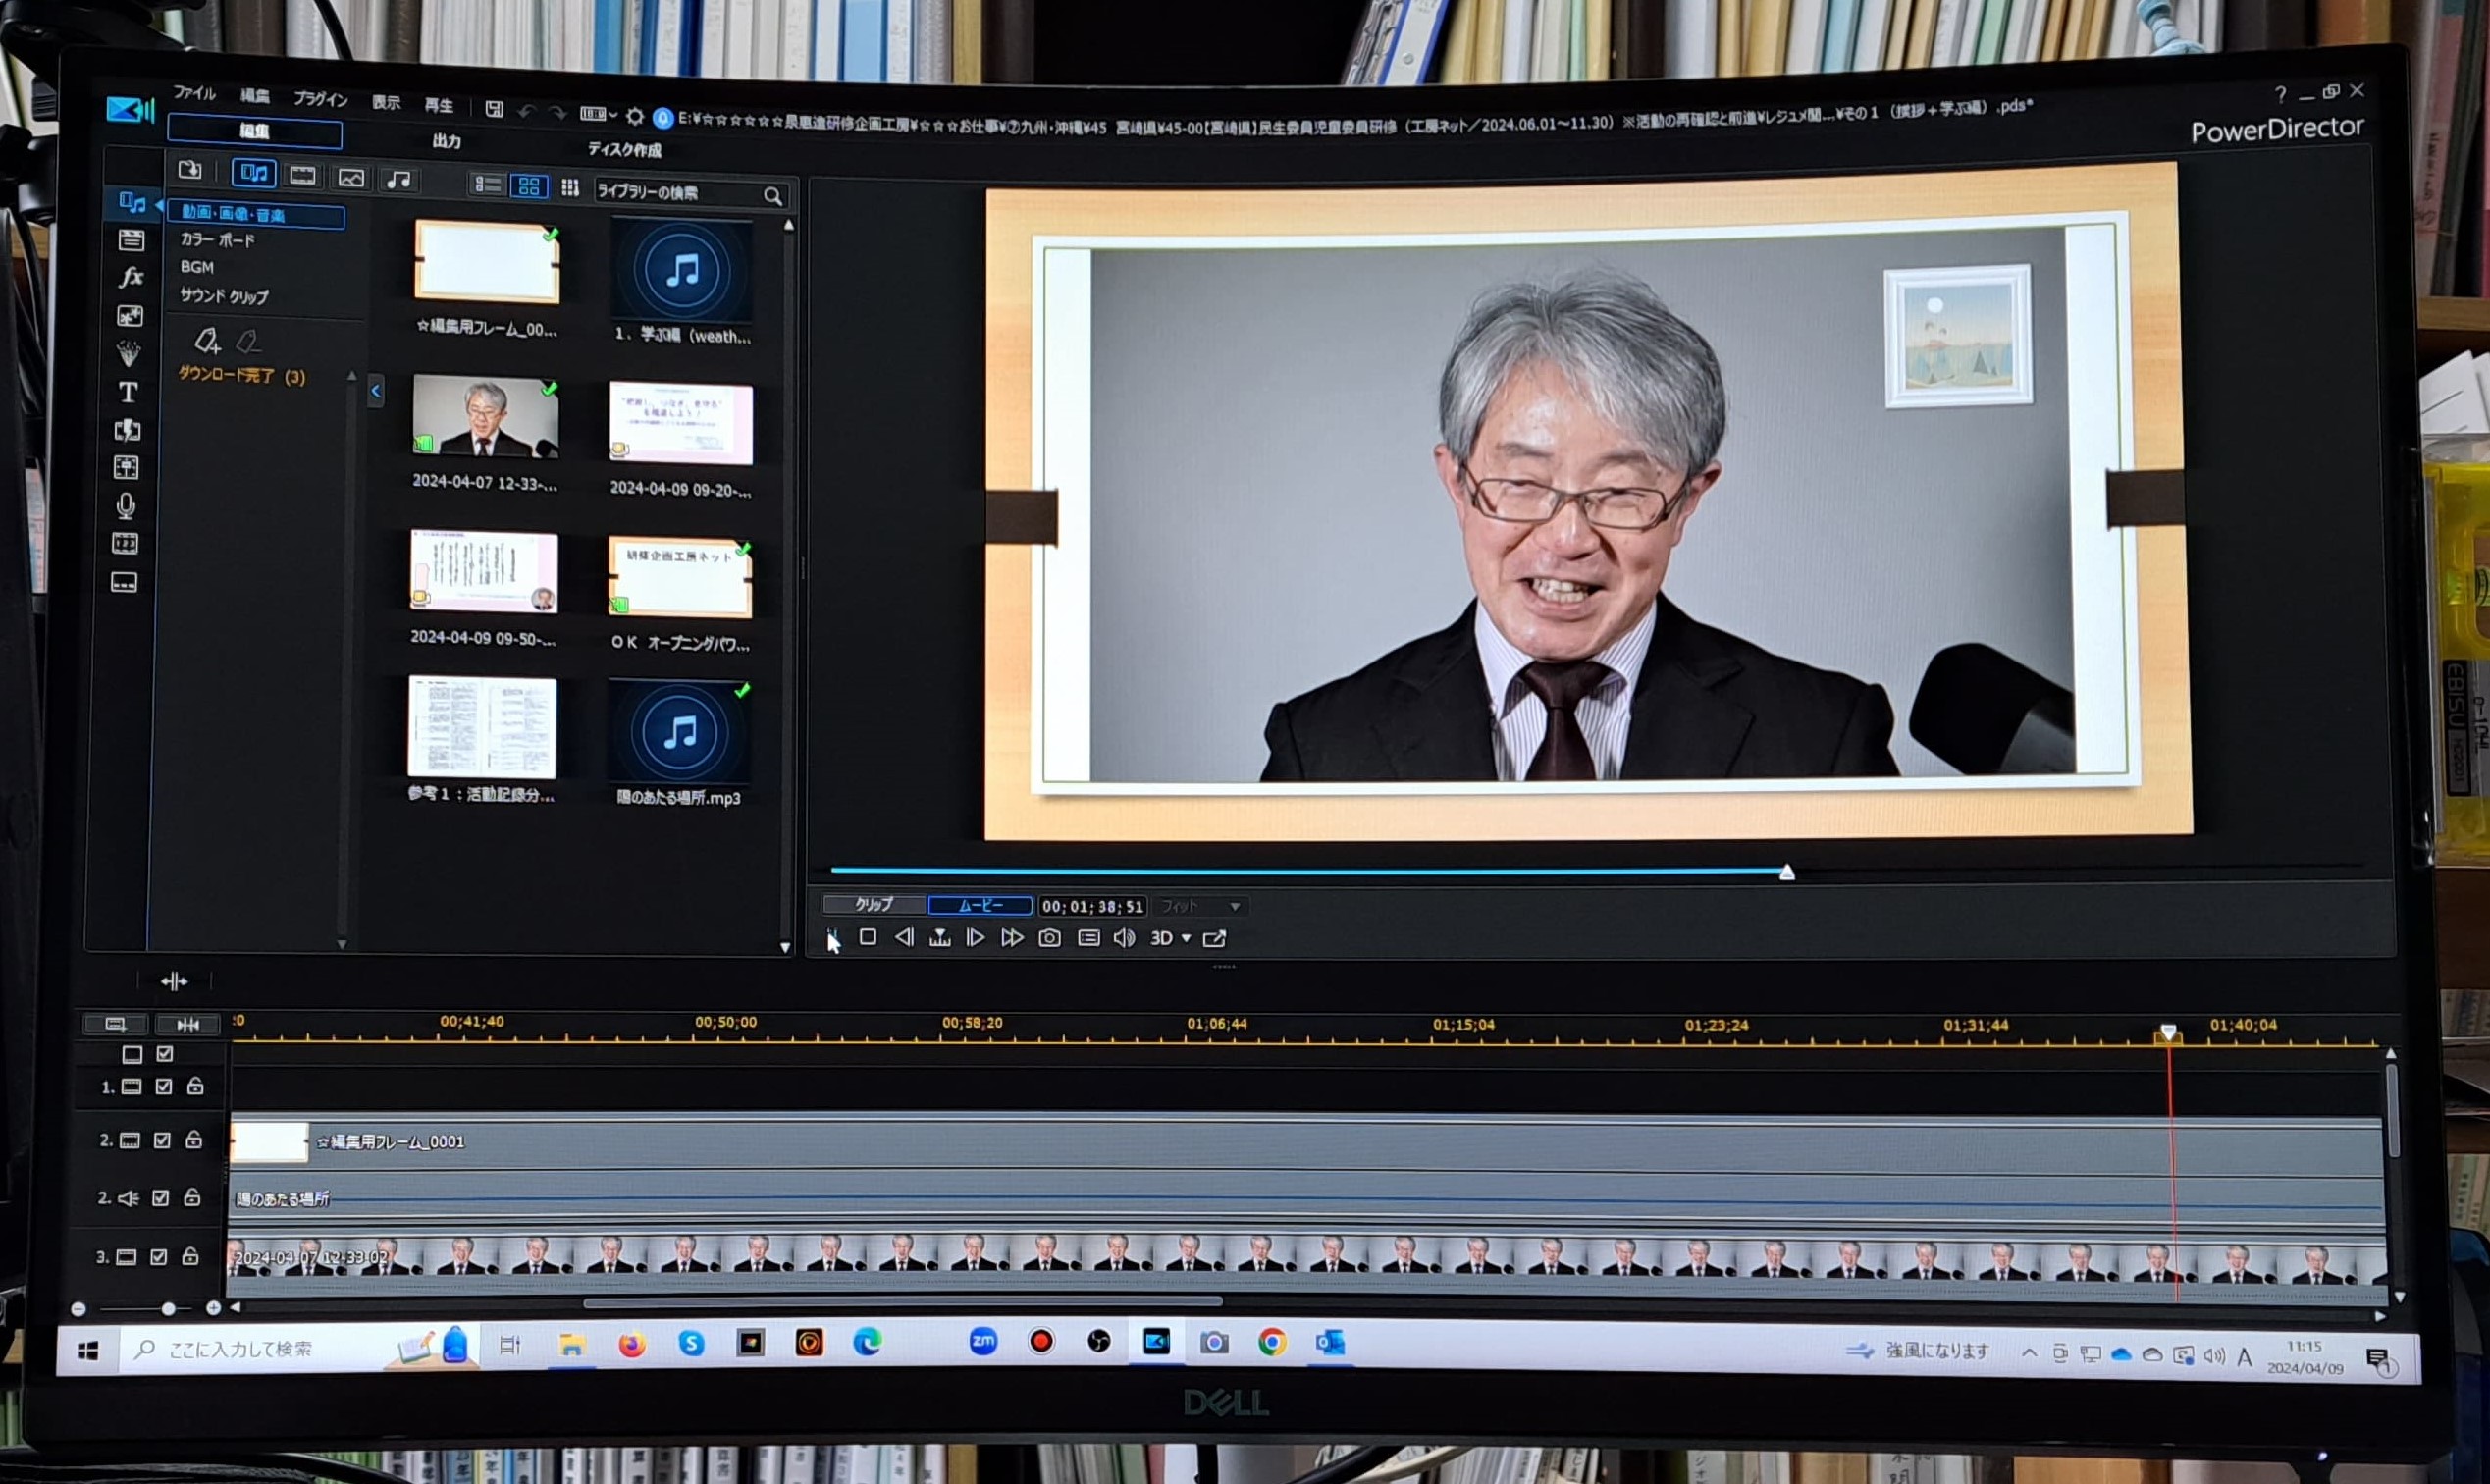Open the Title Room T icon
This screenshot has width=2490, height=1484.
(x=128, y=392)
